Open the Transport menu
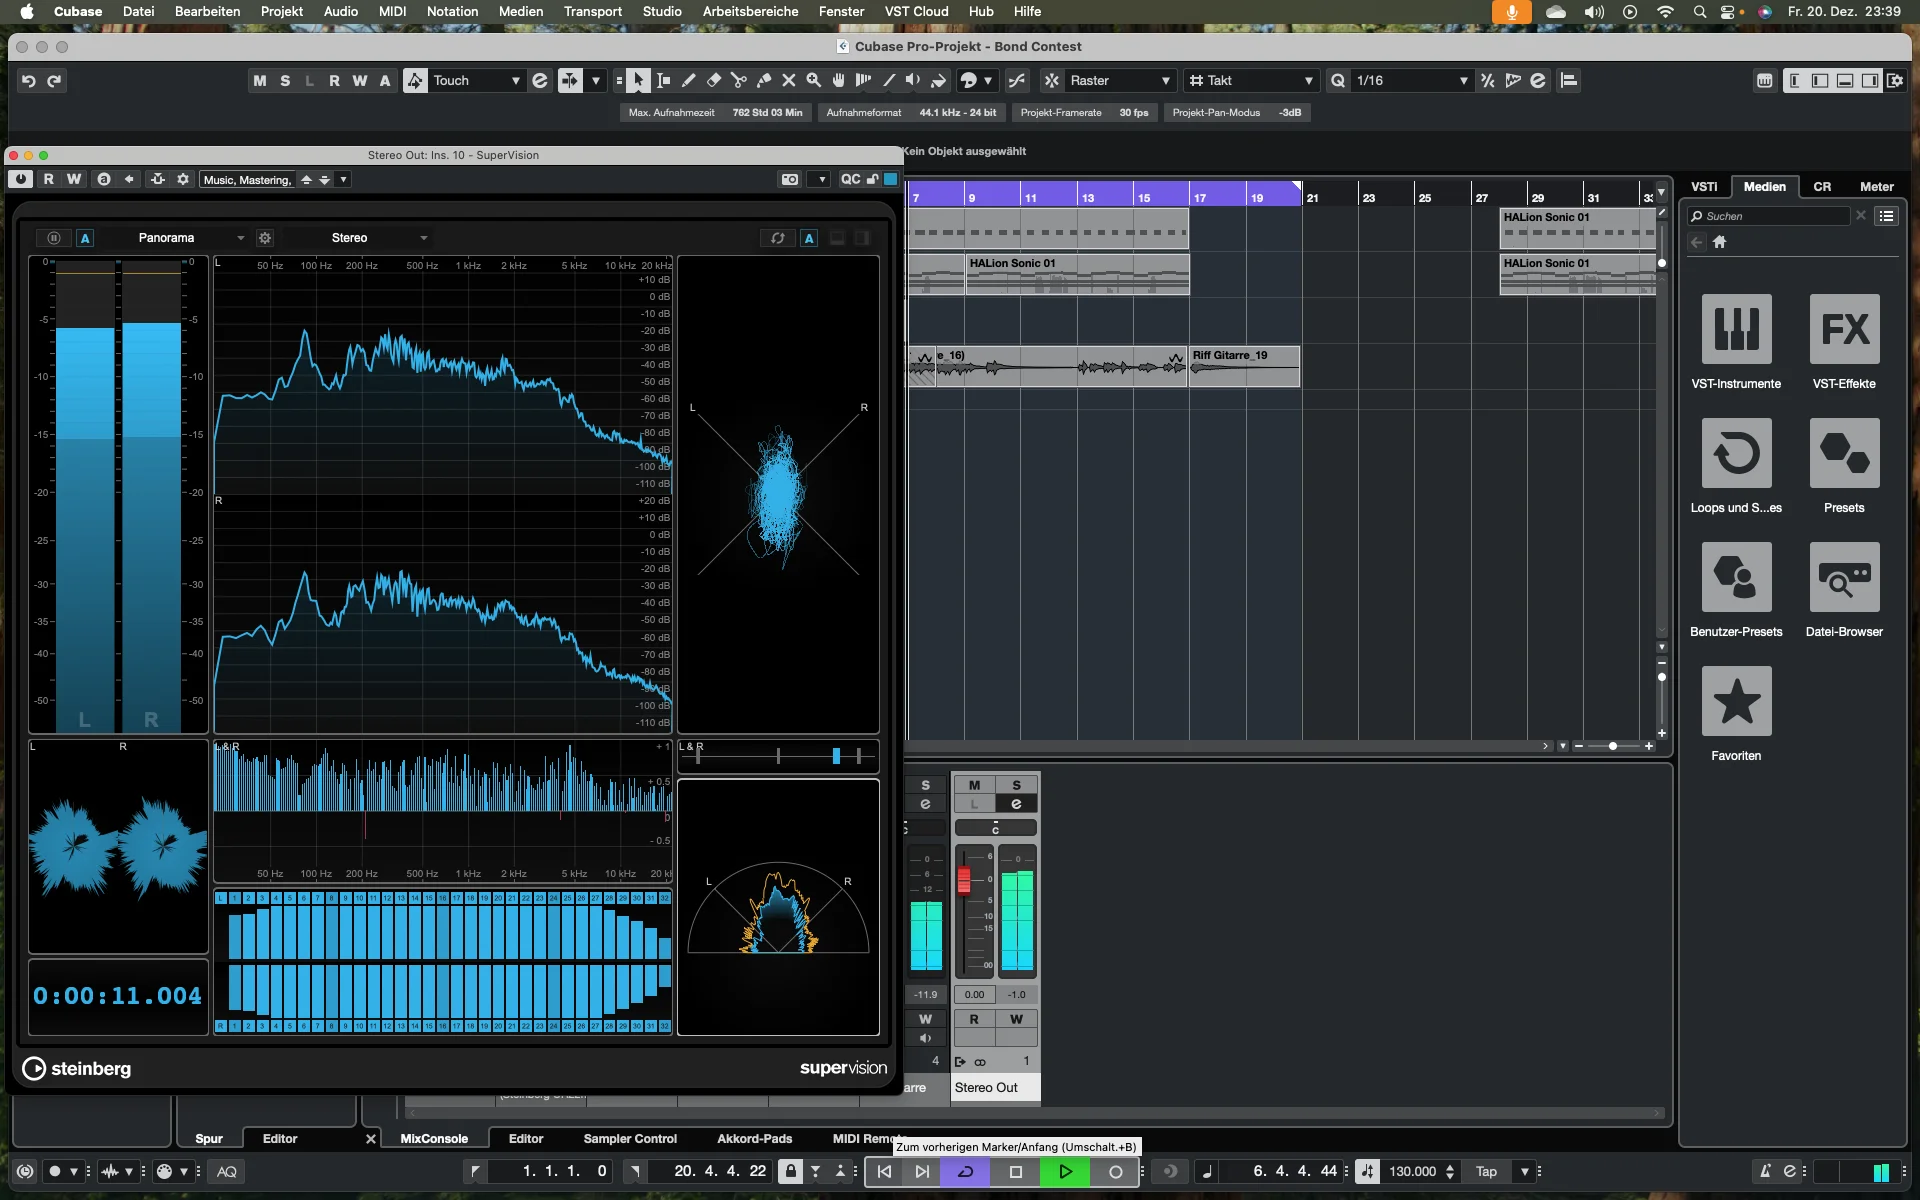Screen dimensions: 1920x1200 [592, 11]
